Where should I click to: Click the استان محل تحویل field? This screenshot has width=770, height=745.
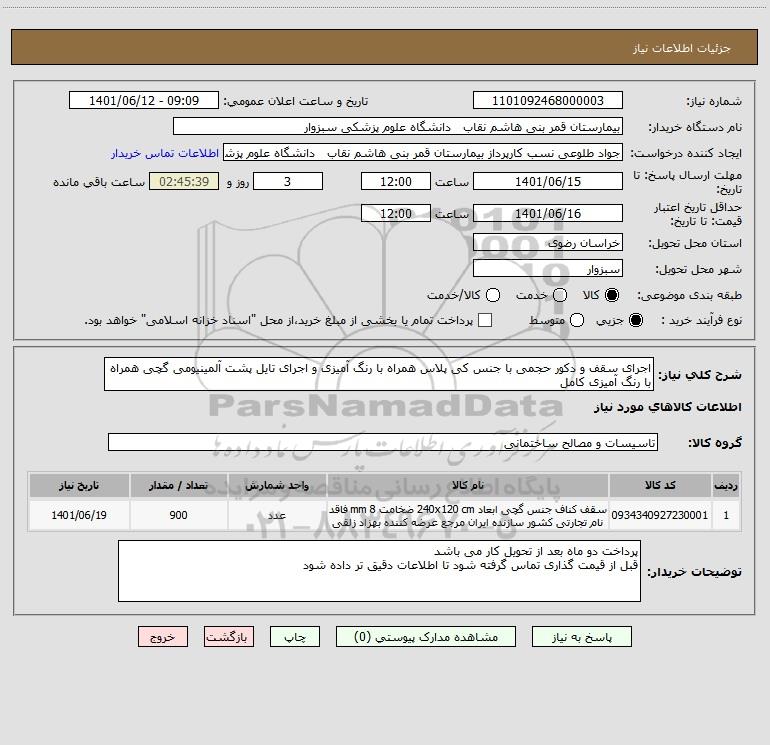[548, 243]
